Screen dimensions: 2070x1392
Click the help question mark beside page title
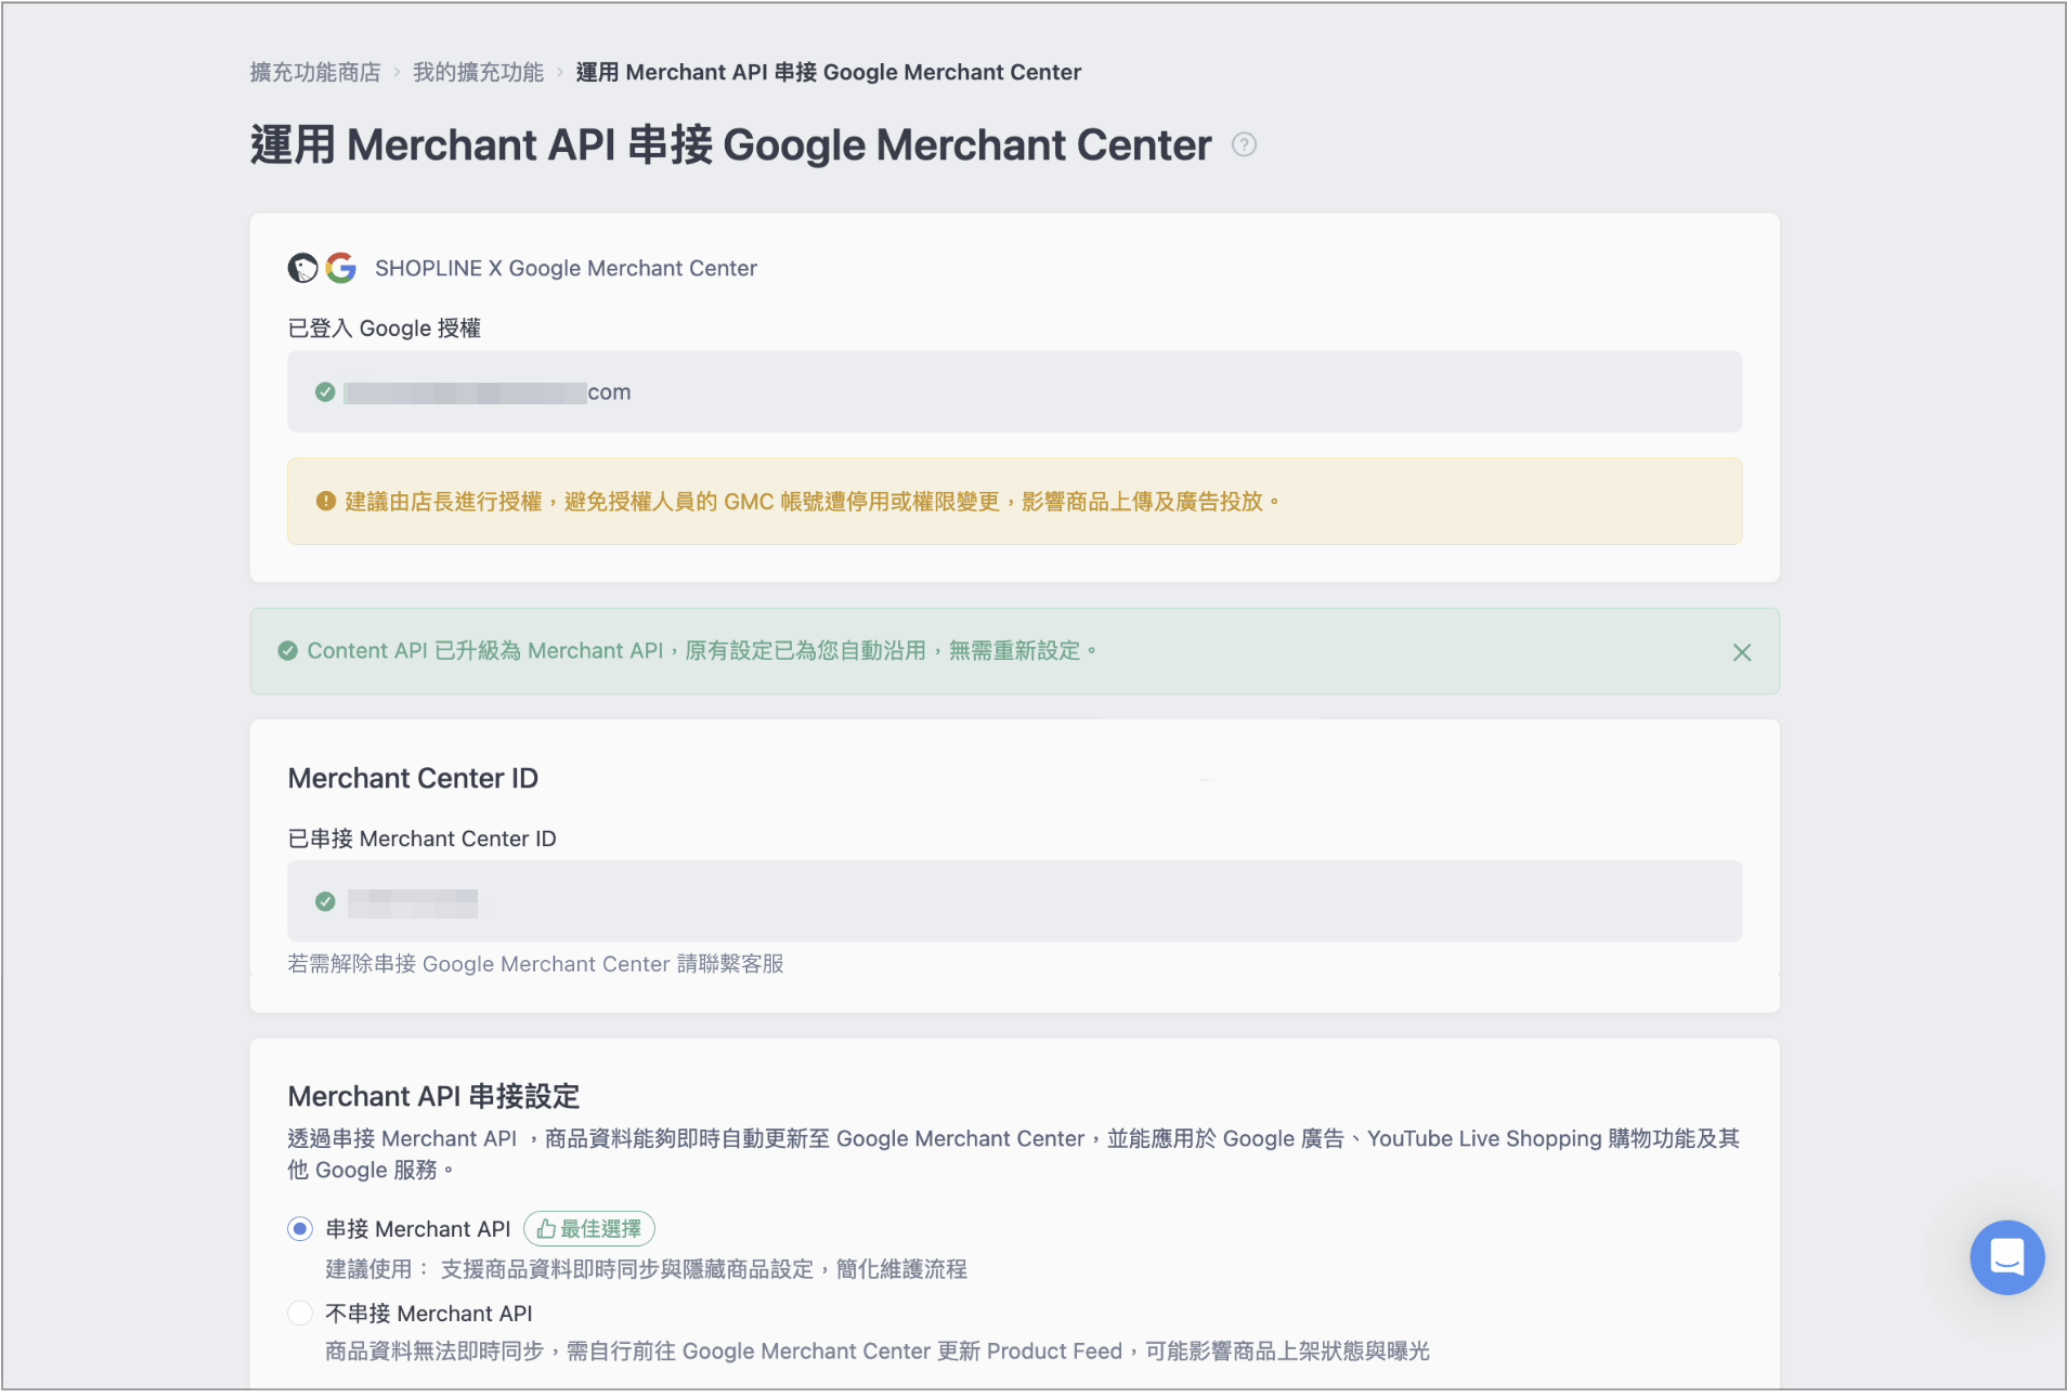(1244, 145)
